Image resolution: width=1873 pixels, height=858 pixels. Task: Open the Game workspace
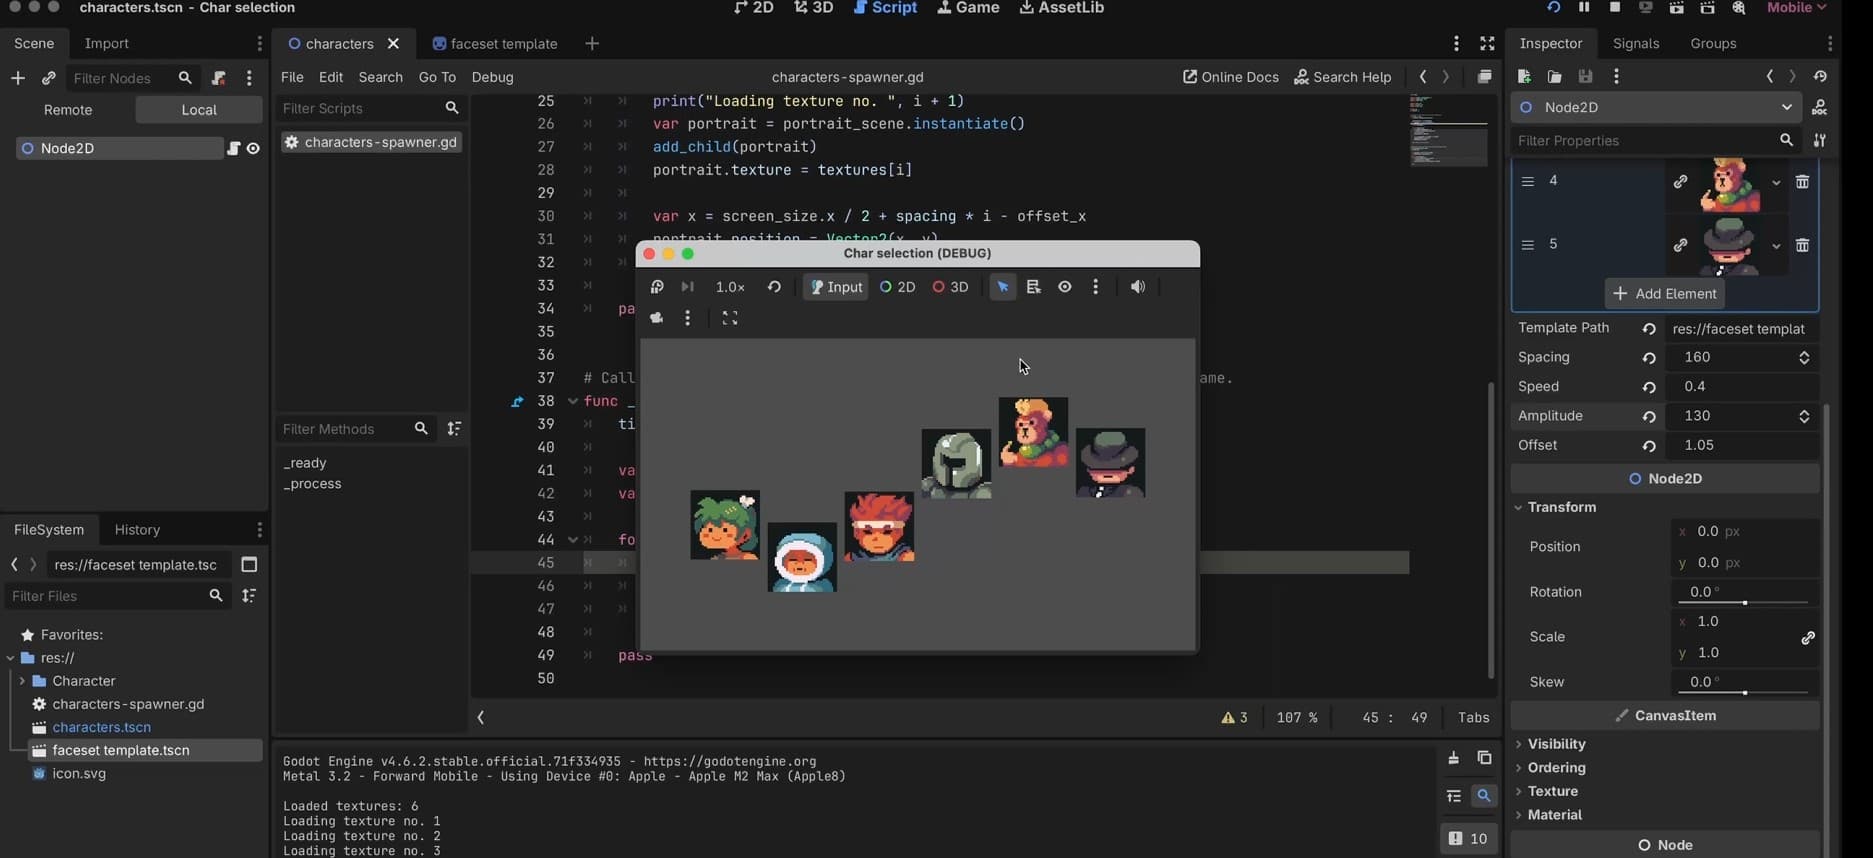[x=968, y=8]
